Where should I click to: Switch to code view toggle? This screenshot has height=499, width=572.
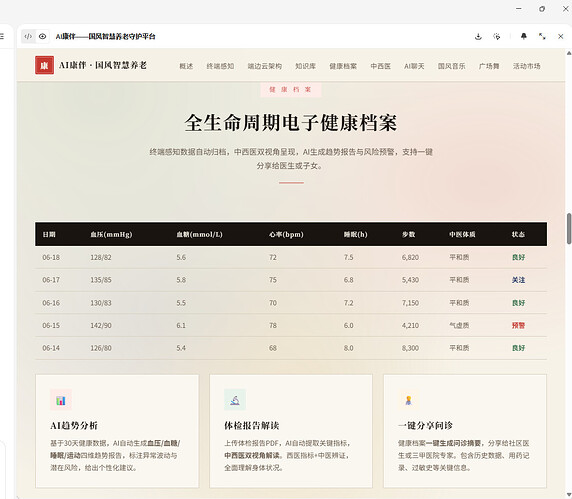28,36
